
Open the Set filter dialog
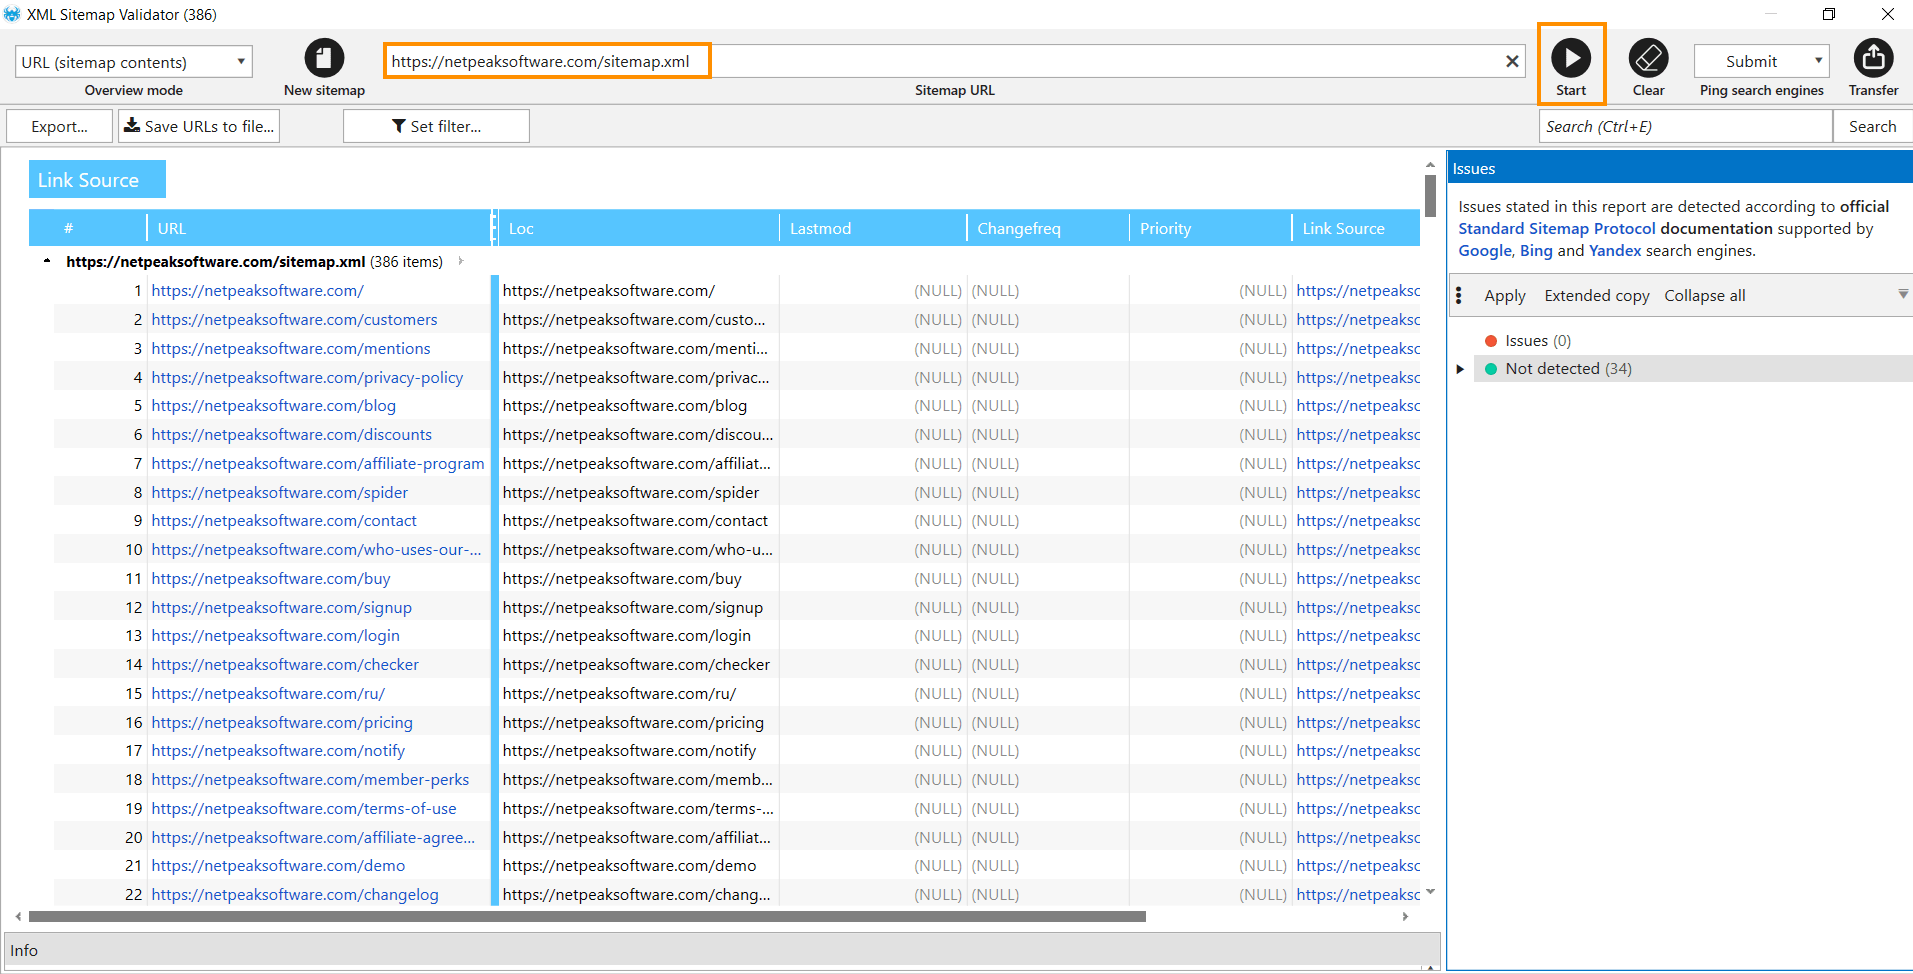click(x=436, y=126)
